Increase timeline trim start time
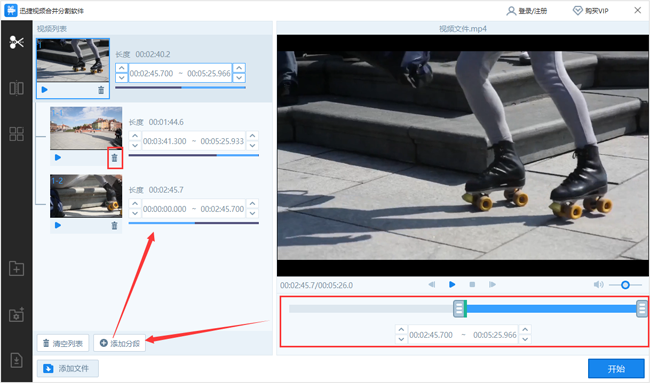The height and width of the screenshot is (383, 650). pyautogui.click(x=401, y=330)
